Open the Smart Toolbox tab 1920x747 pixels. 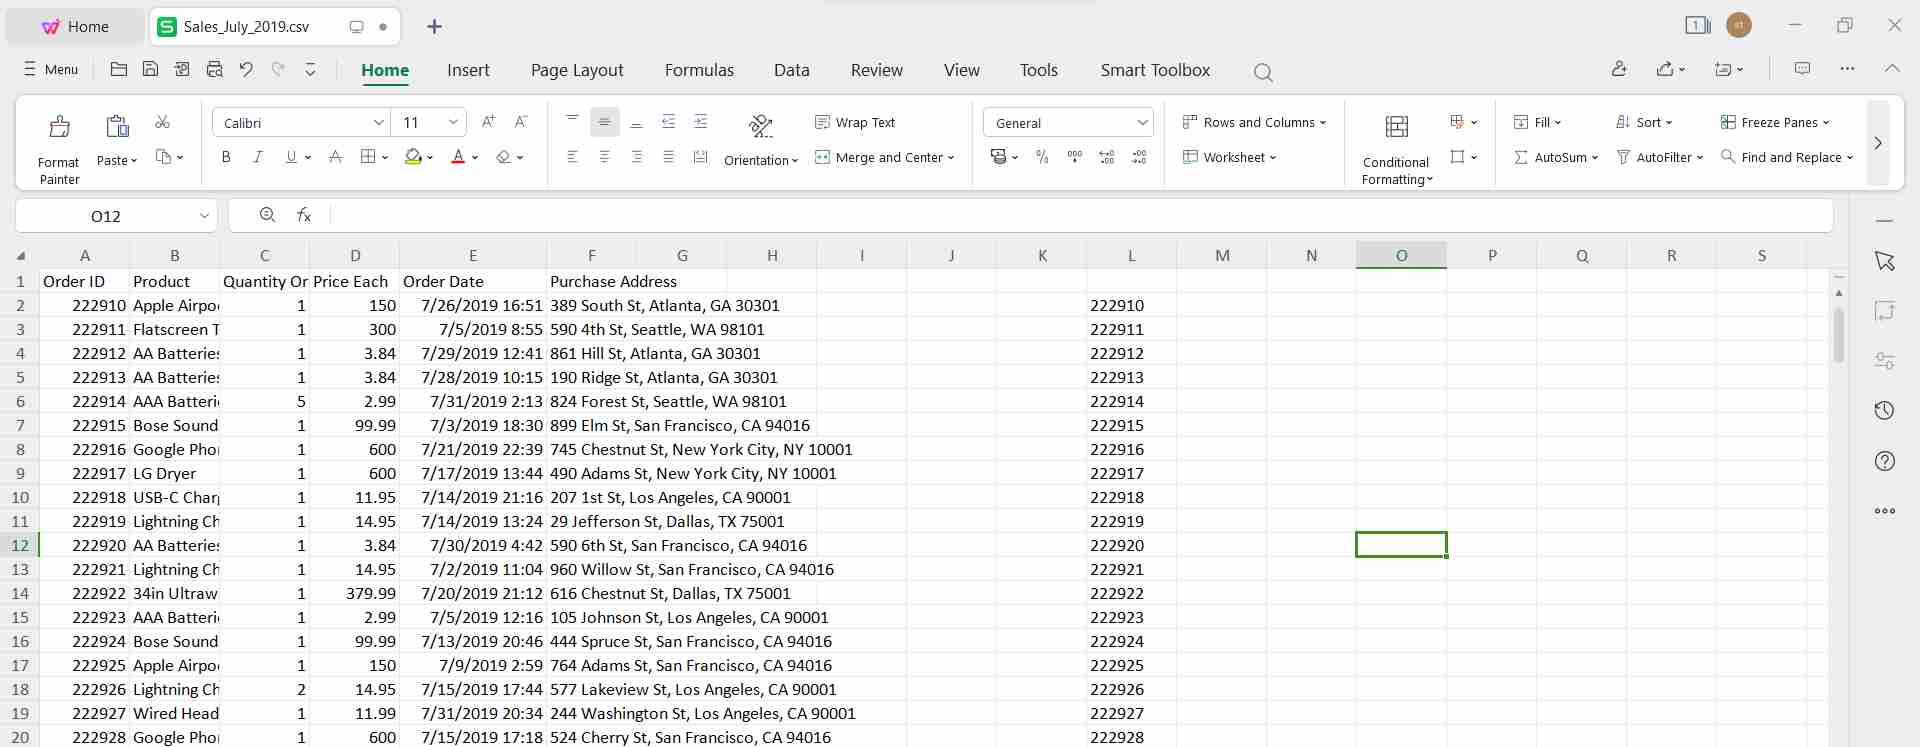[x=1155, y=70]
